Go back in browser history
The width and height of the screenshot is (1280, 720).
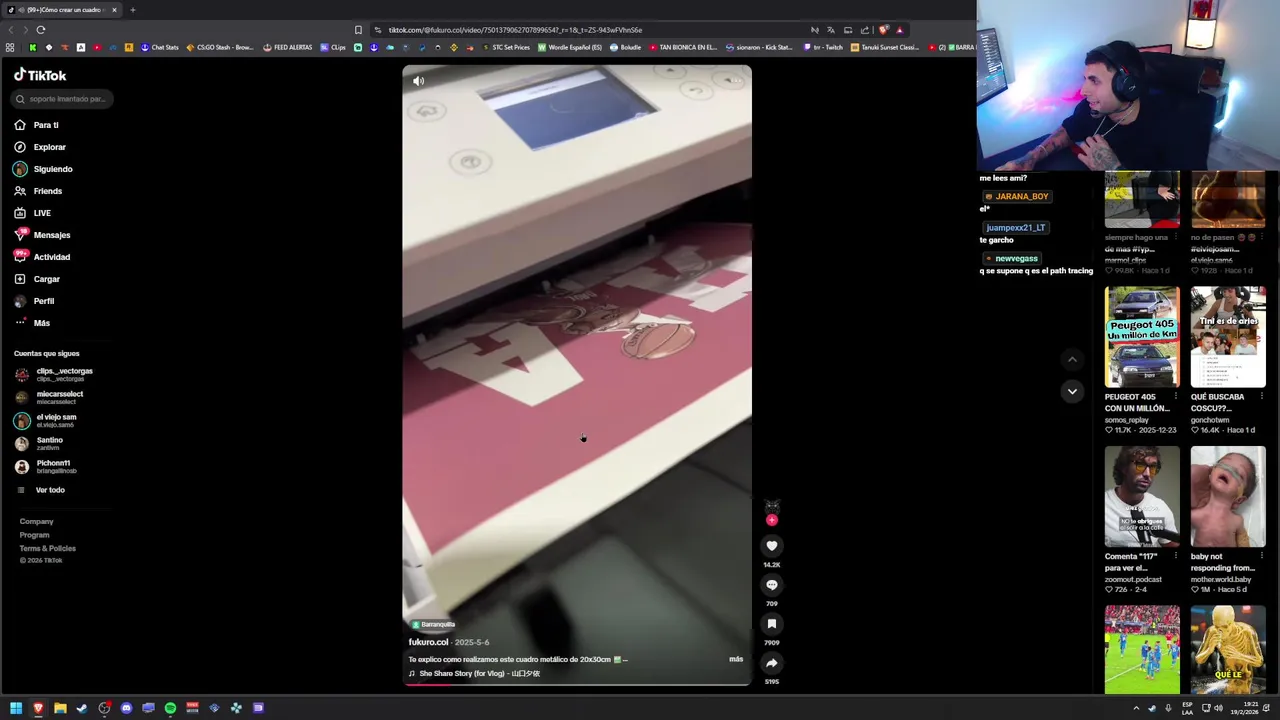[11, 30]
